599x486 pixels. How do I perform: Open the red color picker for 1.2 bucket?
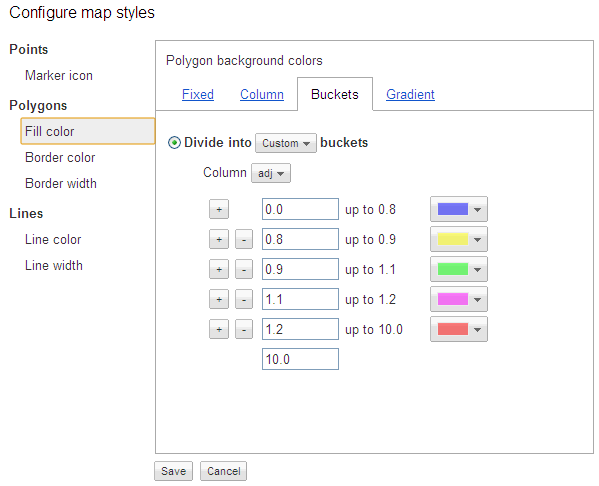coord(459,329)
